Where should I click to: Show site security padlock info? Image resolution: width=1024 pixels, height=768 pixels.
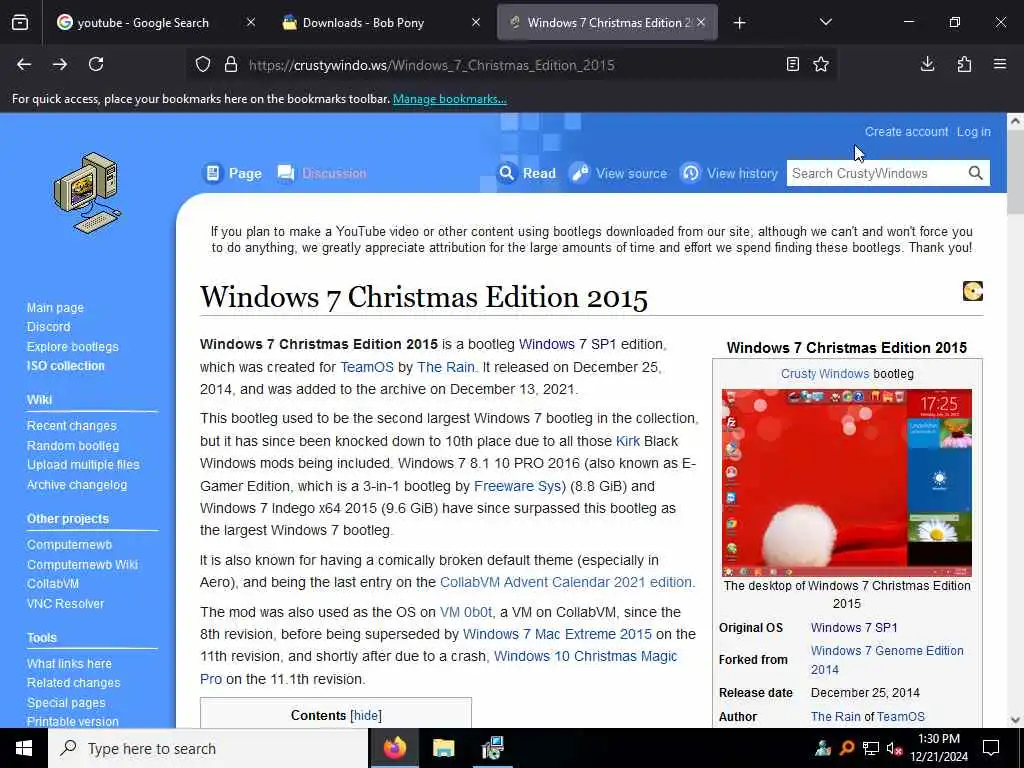[231, 65]
